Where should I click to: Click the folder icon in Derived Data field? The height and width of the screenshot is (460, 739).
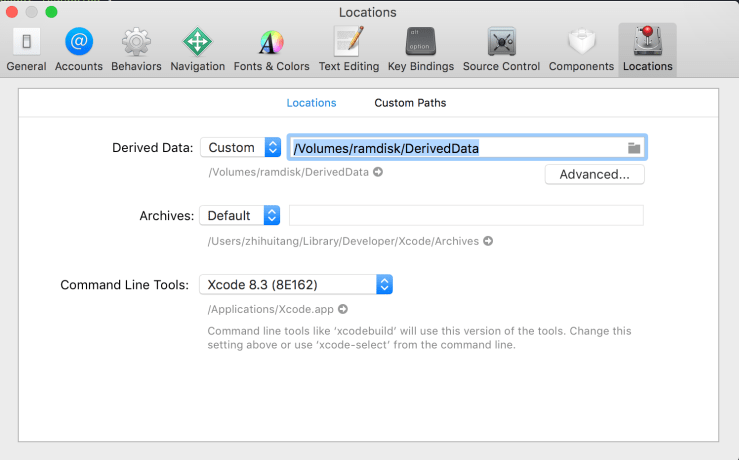(633, 148)
